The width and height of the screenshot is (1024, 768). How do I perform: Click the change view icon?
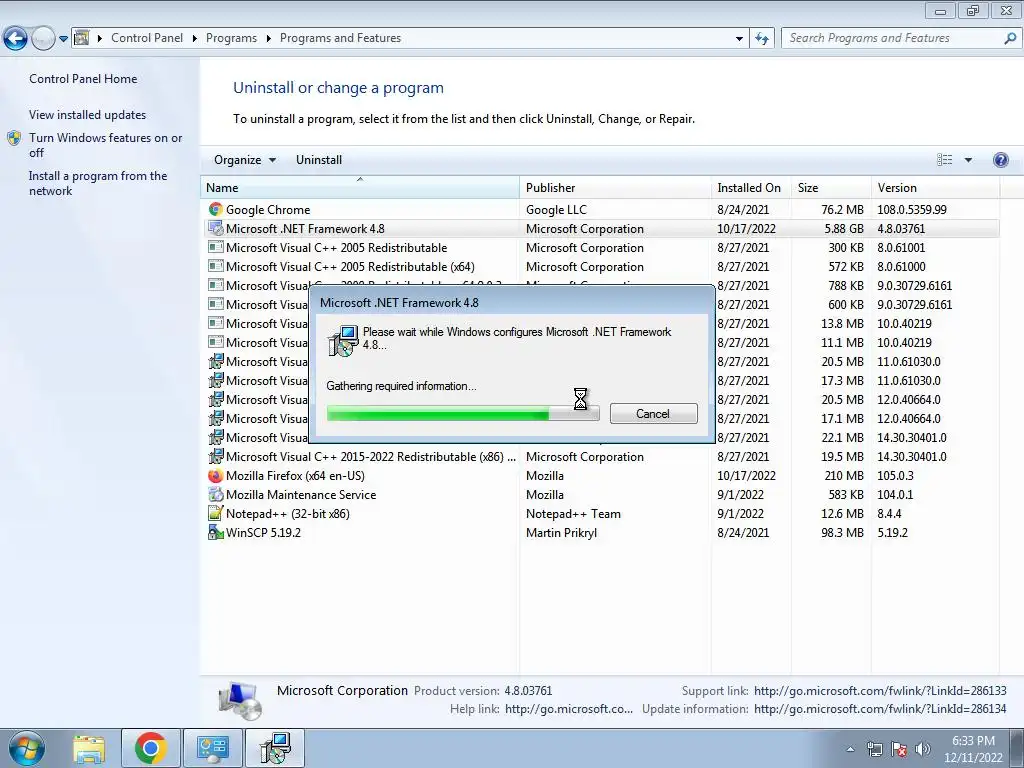pyautogui.click(x=944, y=160)
